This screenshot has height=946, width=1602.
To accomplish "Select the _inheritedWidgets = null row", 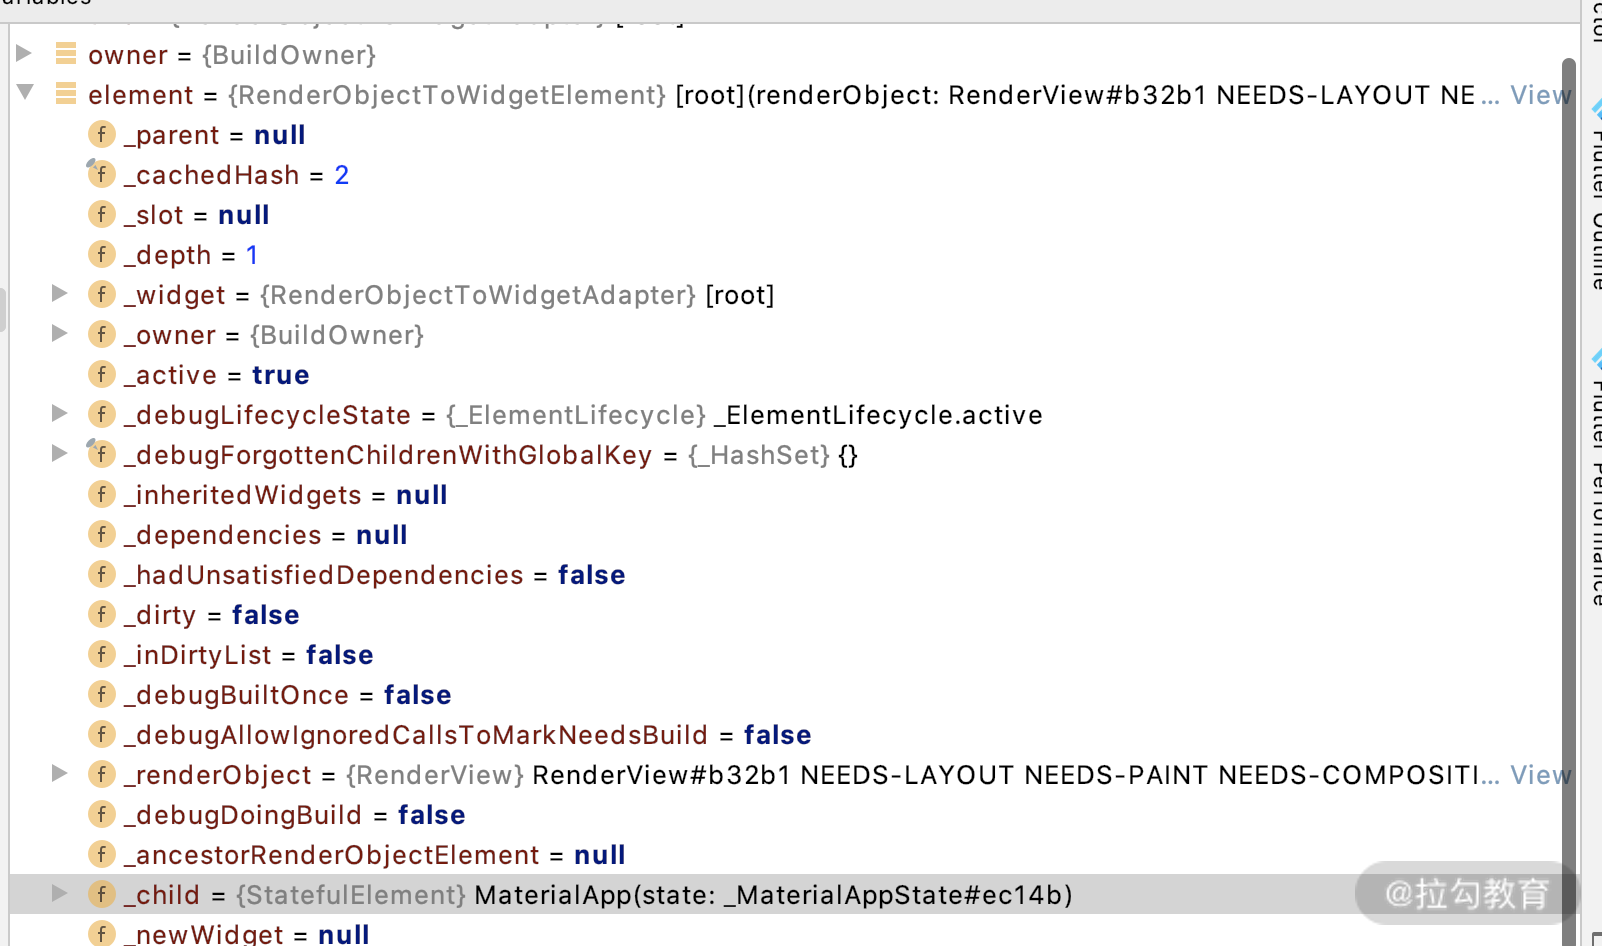I will [x=286, y=495].
